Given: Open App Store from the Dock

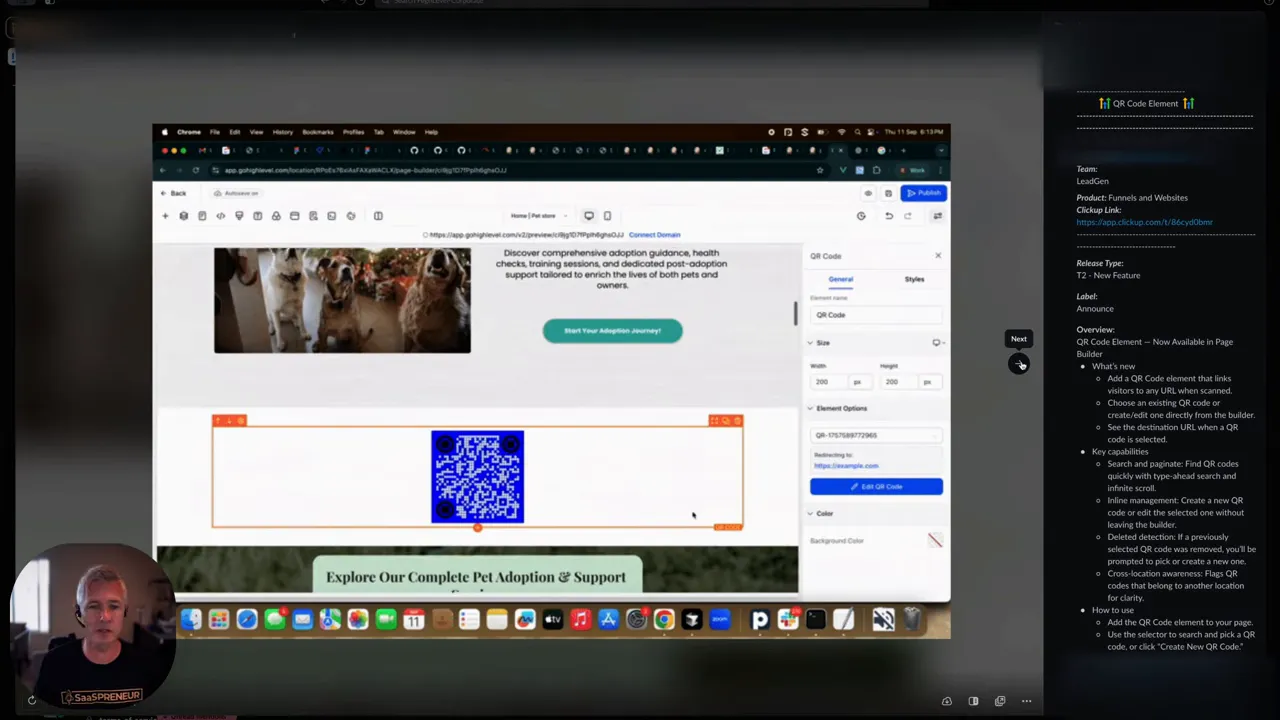Looking at the screenshot, I should (x=608, y=621).
